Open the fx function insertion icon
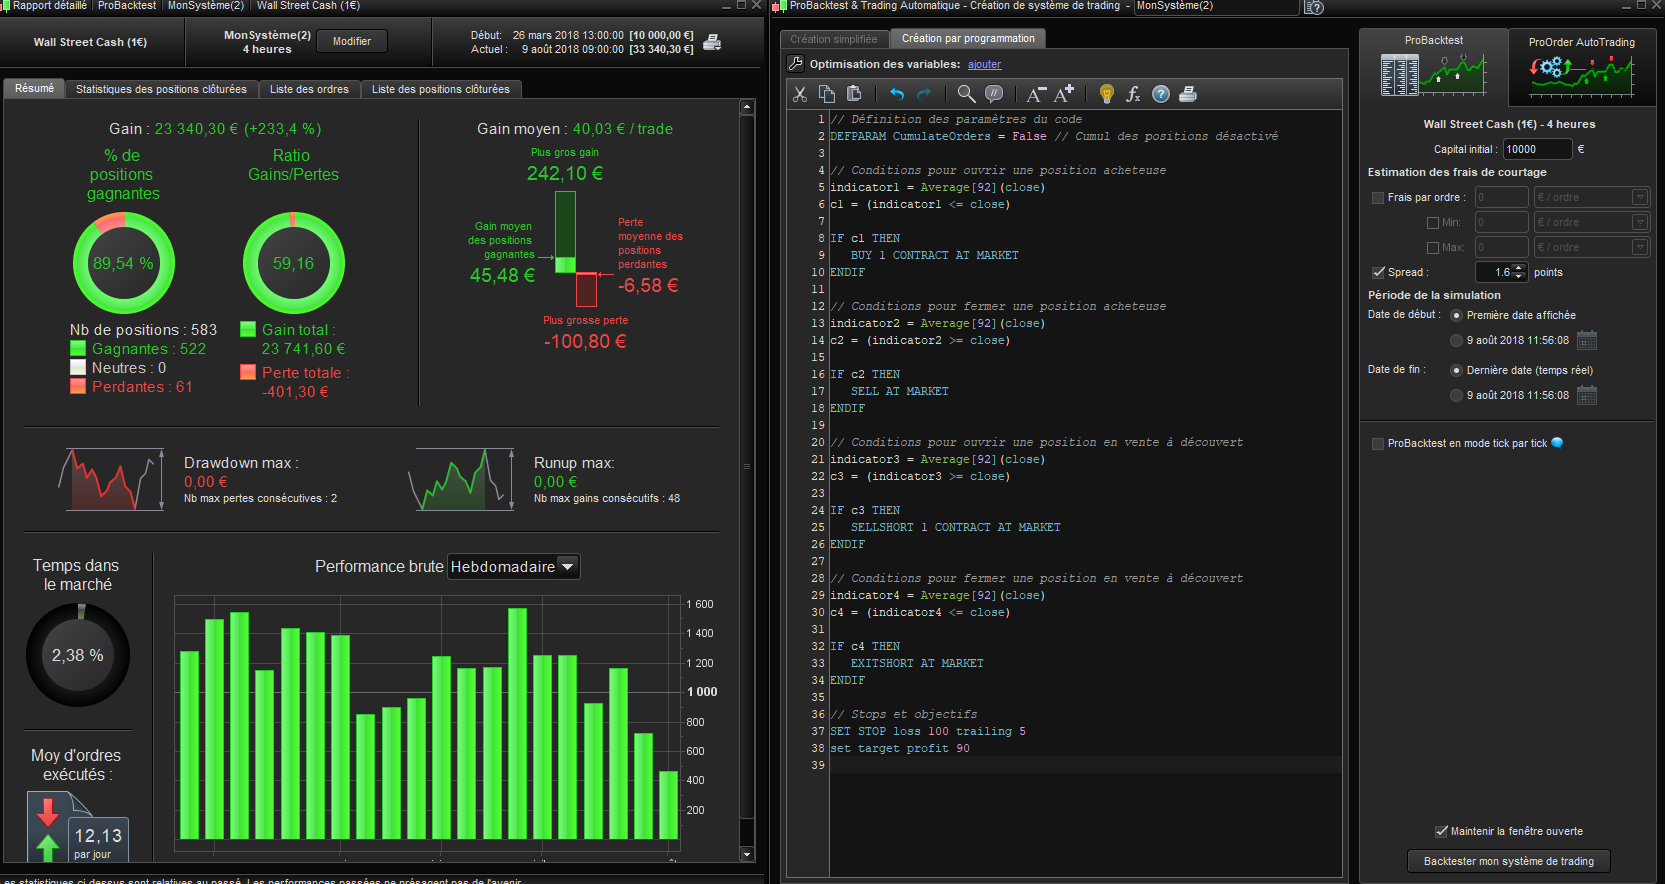Screen dimensions: 1665x884 pyautogui.click(x=1133, y=94)
